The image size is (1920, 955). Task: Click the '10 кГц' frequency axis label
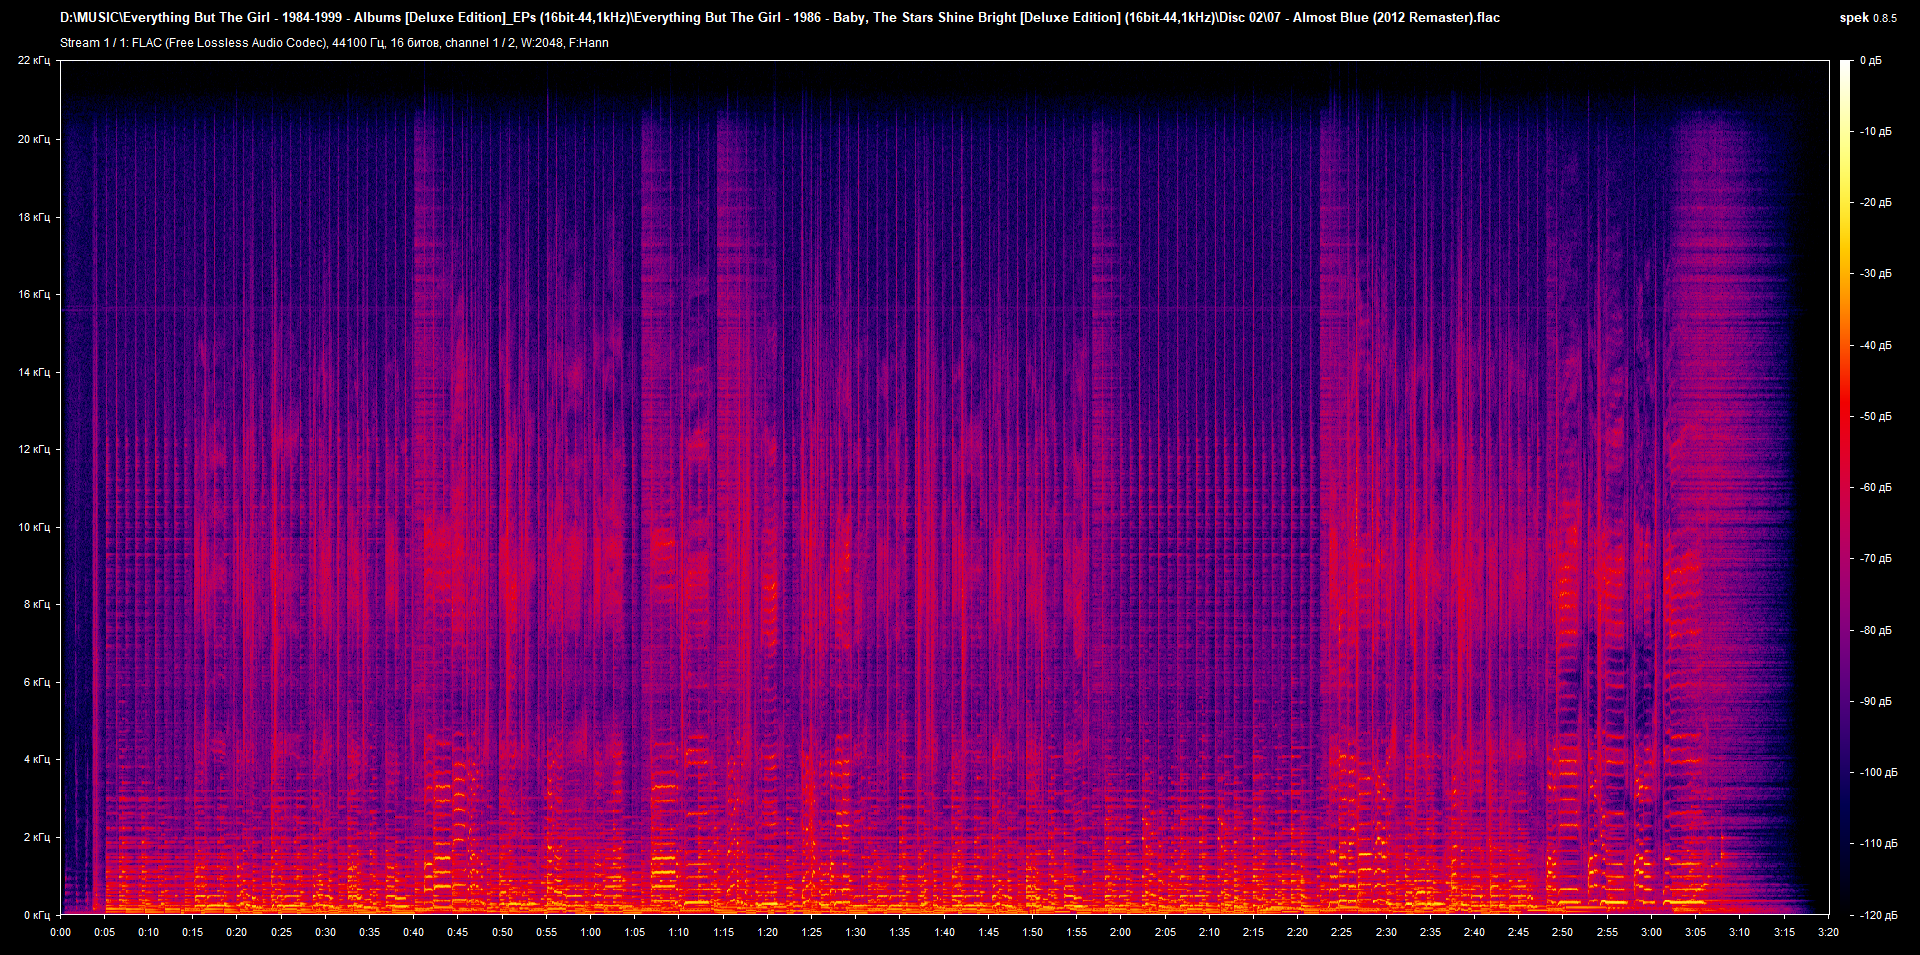tap(34, 527)
